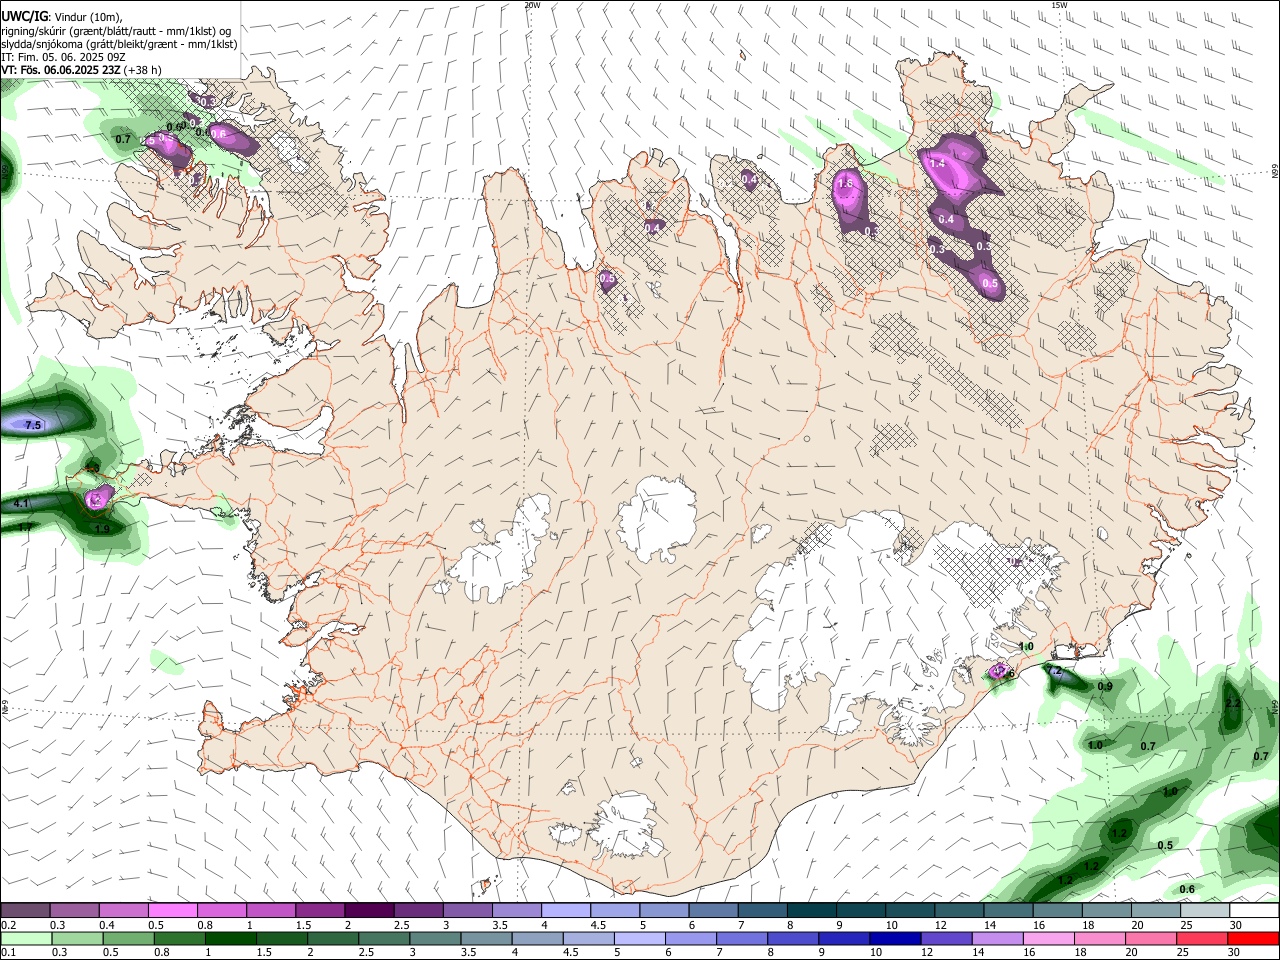Click the 2.2 rain value label

click(1233, 703)
